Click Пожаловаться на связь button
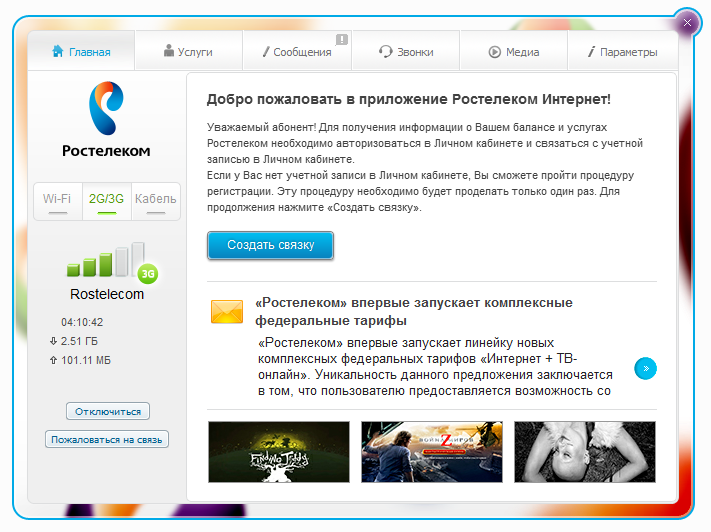The image size is (711, 532). pos(107,439)
